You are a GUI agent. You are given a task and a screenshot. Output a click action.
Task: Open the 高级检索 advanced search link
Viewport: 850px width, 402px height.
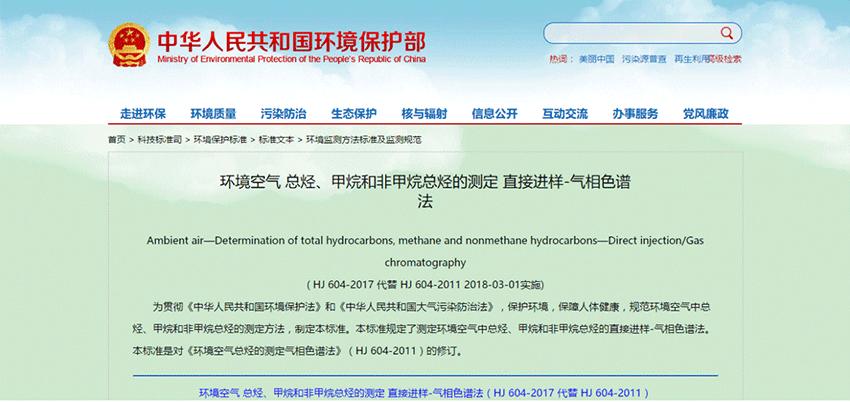pos(725,59)
